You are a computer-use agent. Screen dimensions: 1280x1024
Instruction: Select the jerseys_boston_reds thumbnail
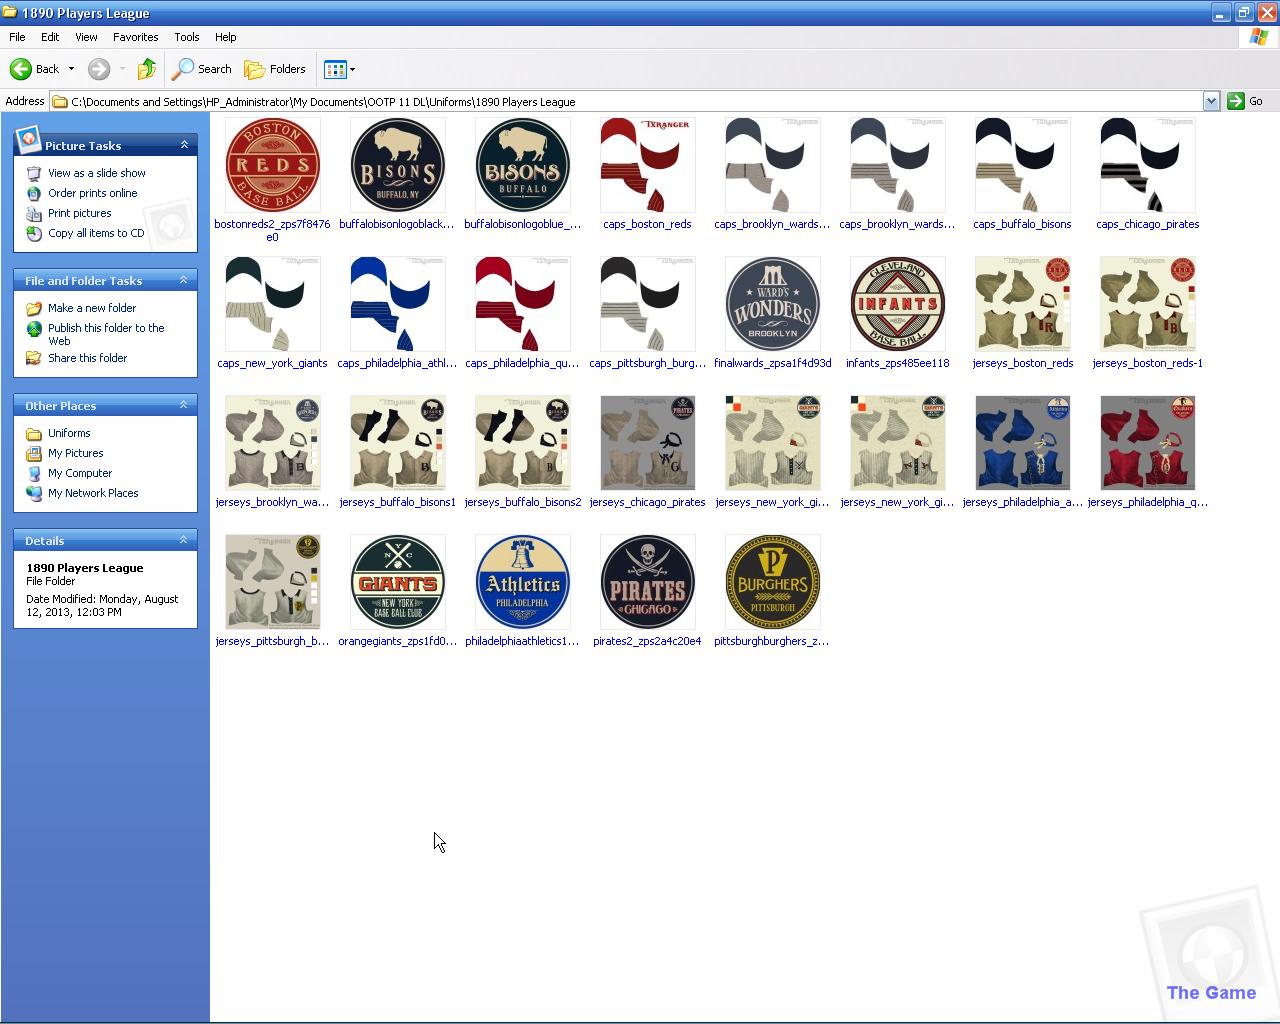point(1023,304)
